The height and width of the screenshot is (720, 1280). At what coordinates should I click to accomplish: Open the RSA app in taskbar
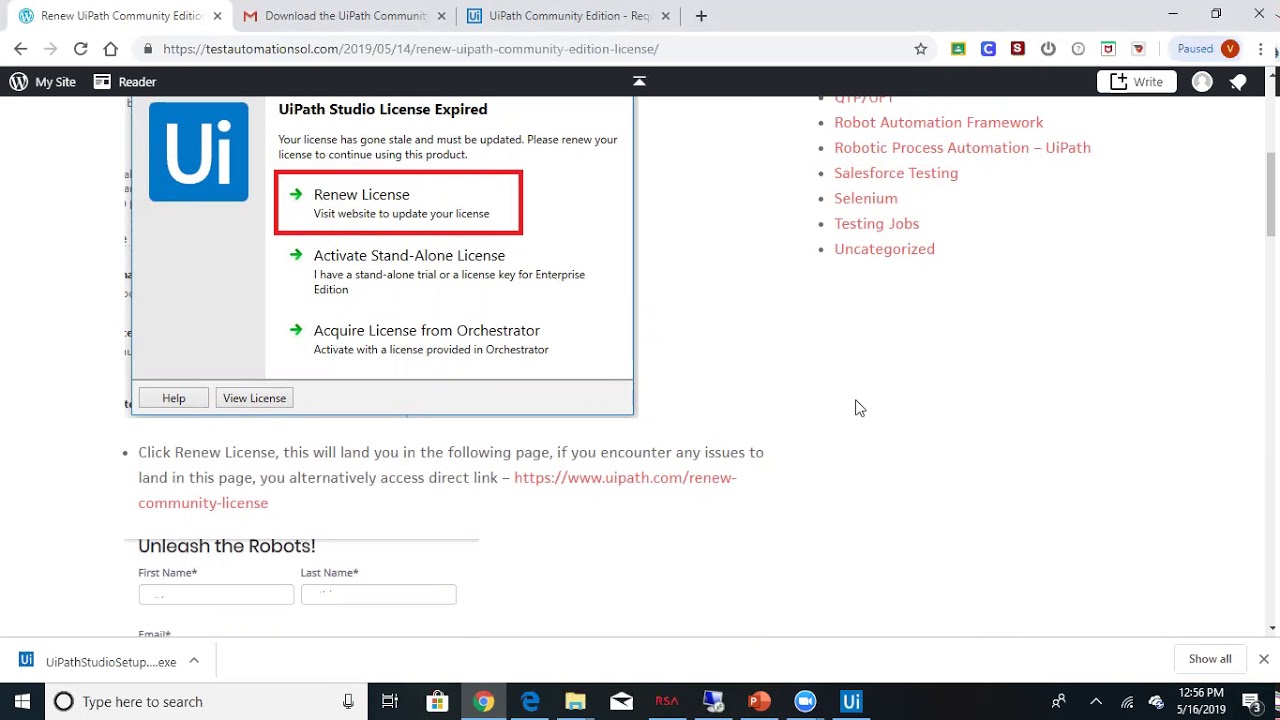667,701
